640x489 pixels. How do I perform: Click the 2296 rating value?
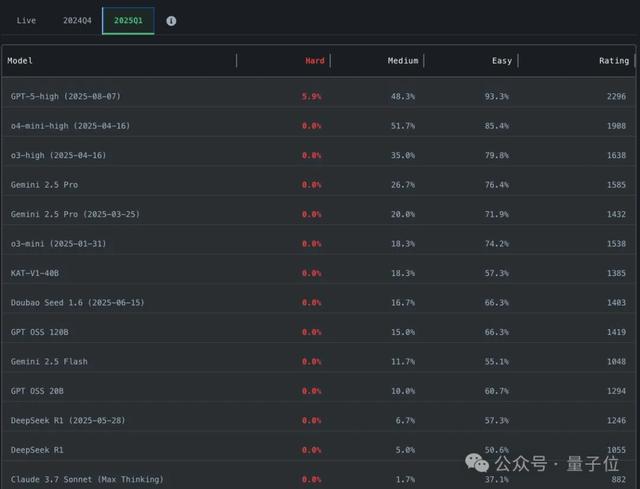[616, 96]
